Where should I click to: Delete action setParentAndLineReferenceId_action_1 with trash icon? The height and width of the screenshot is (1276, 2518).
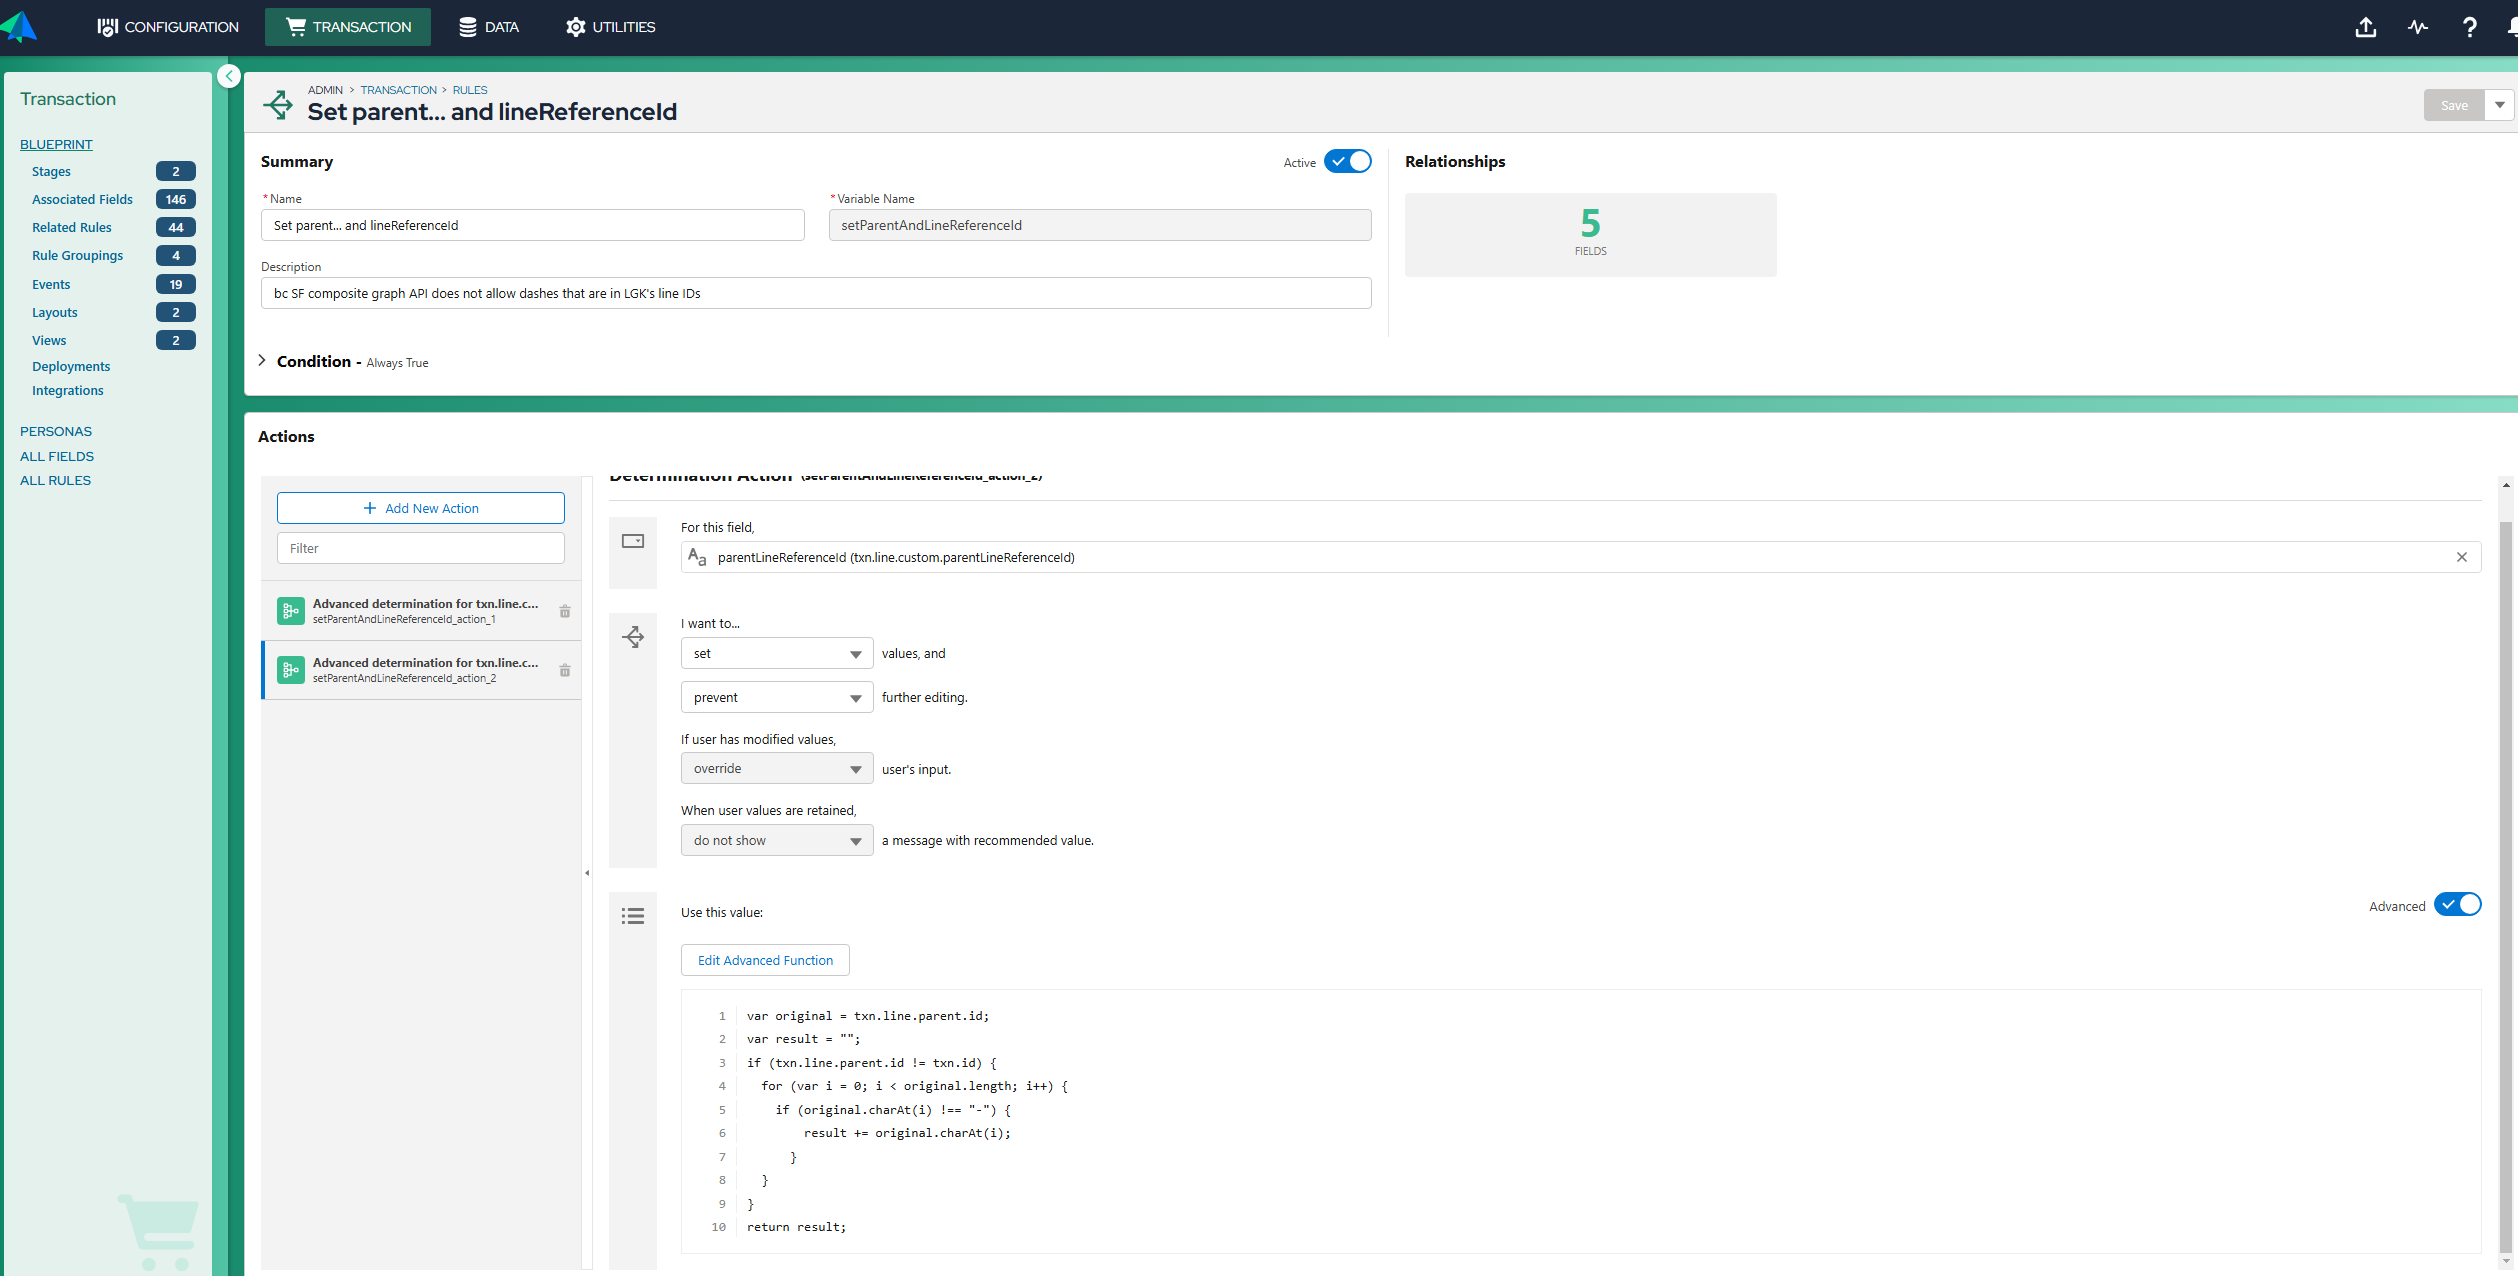(565, 611)
